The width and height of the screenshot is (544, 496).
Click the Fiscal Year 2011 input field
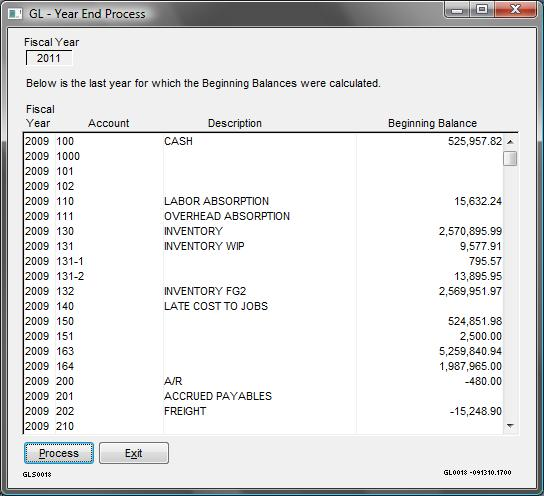point(49,58)
